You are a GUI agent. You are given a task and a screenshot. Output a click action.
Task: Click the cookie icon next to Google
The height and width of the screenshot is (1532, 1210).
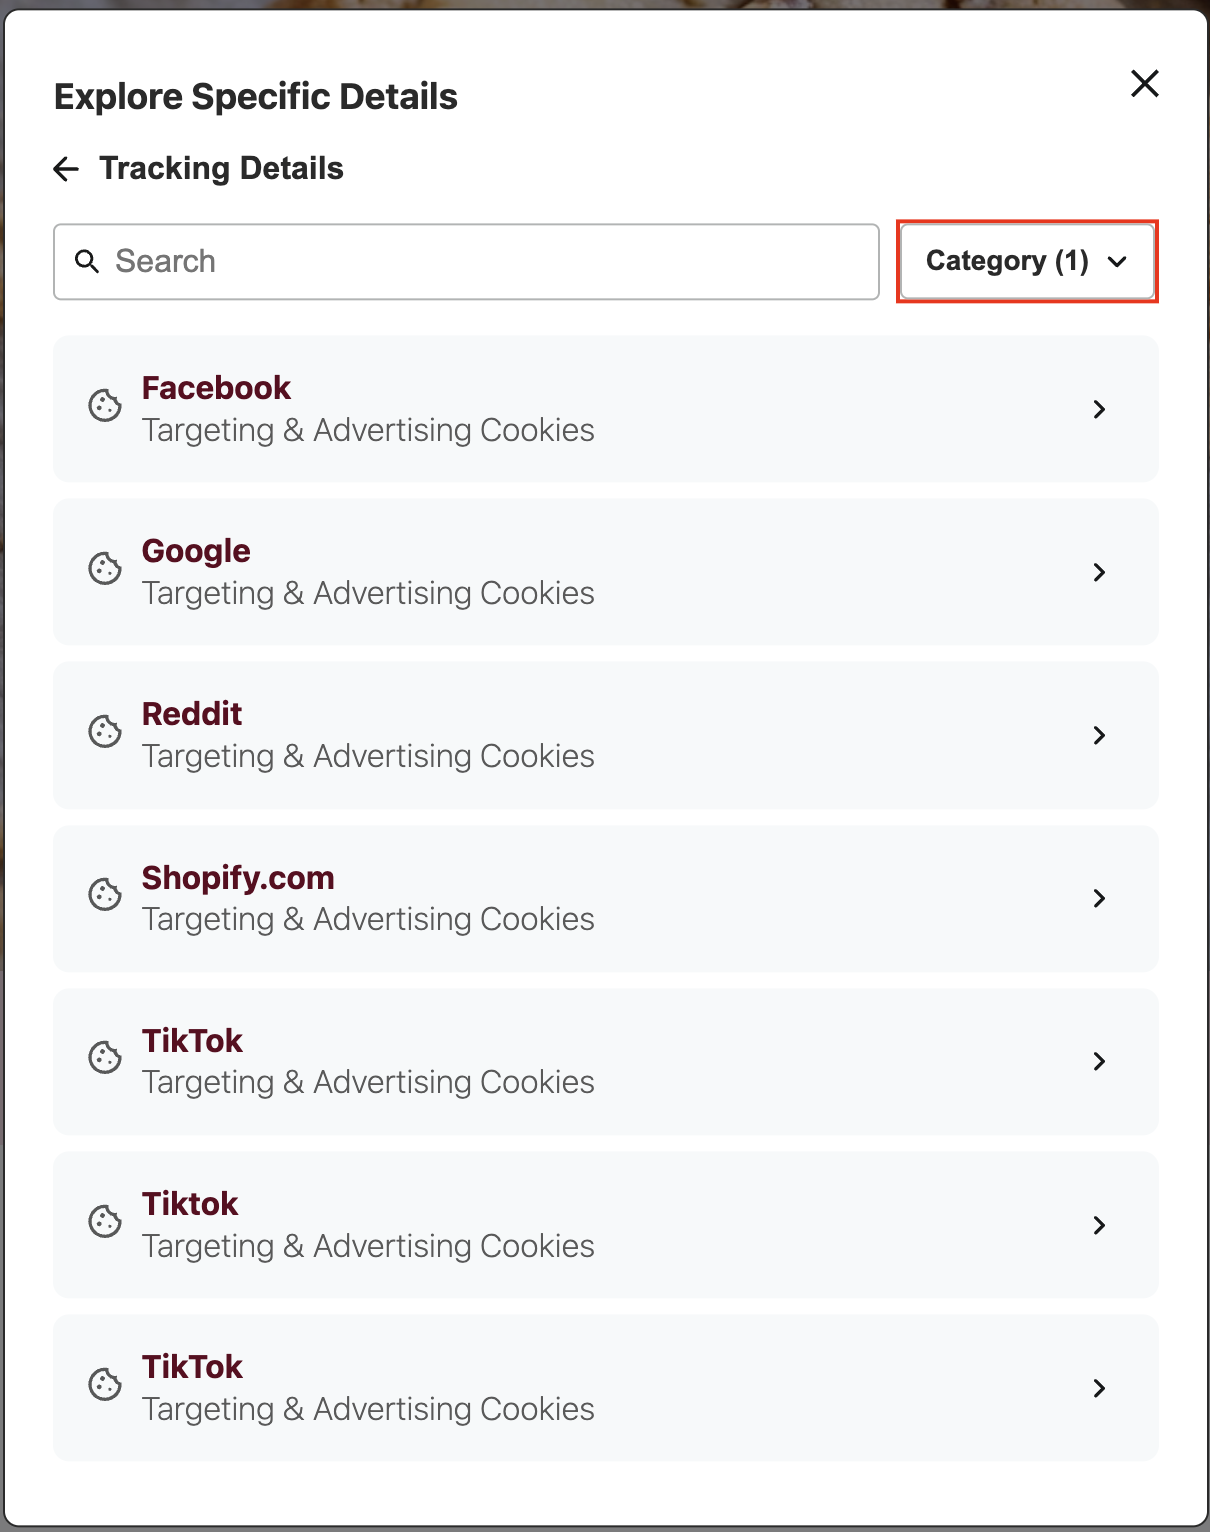tap(104, 570)
